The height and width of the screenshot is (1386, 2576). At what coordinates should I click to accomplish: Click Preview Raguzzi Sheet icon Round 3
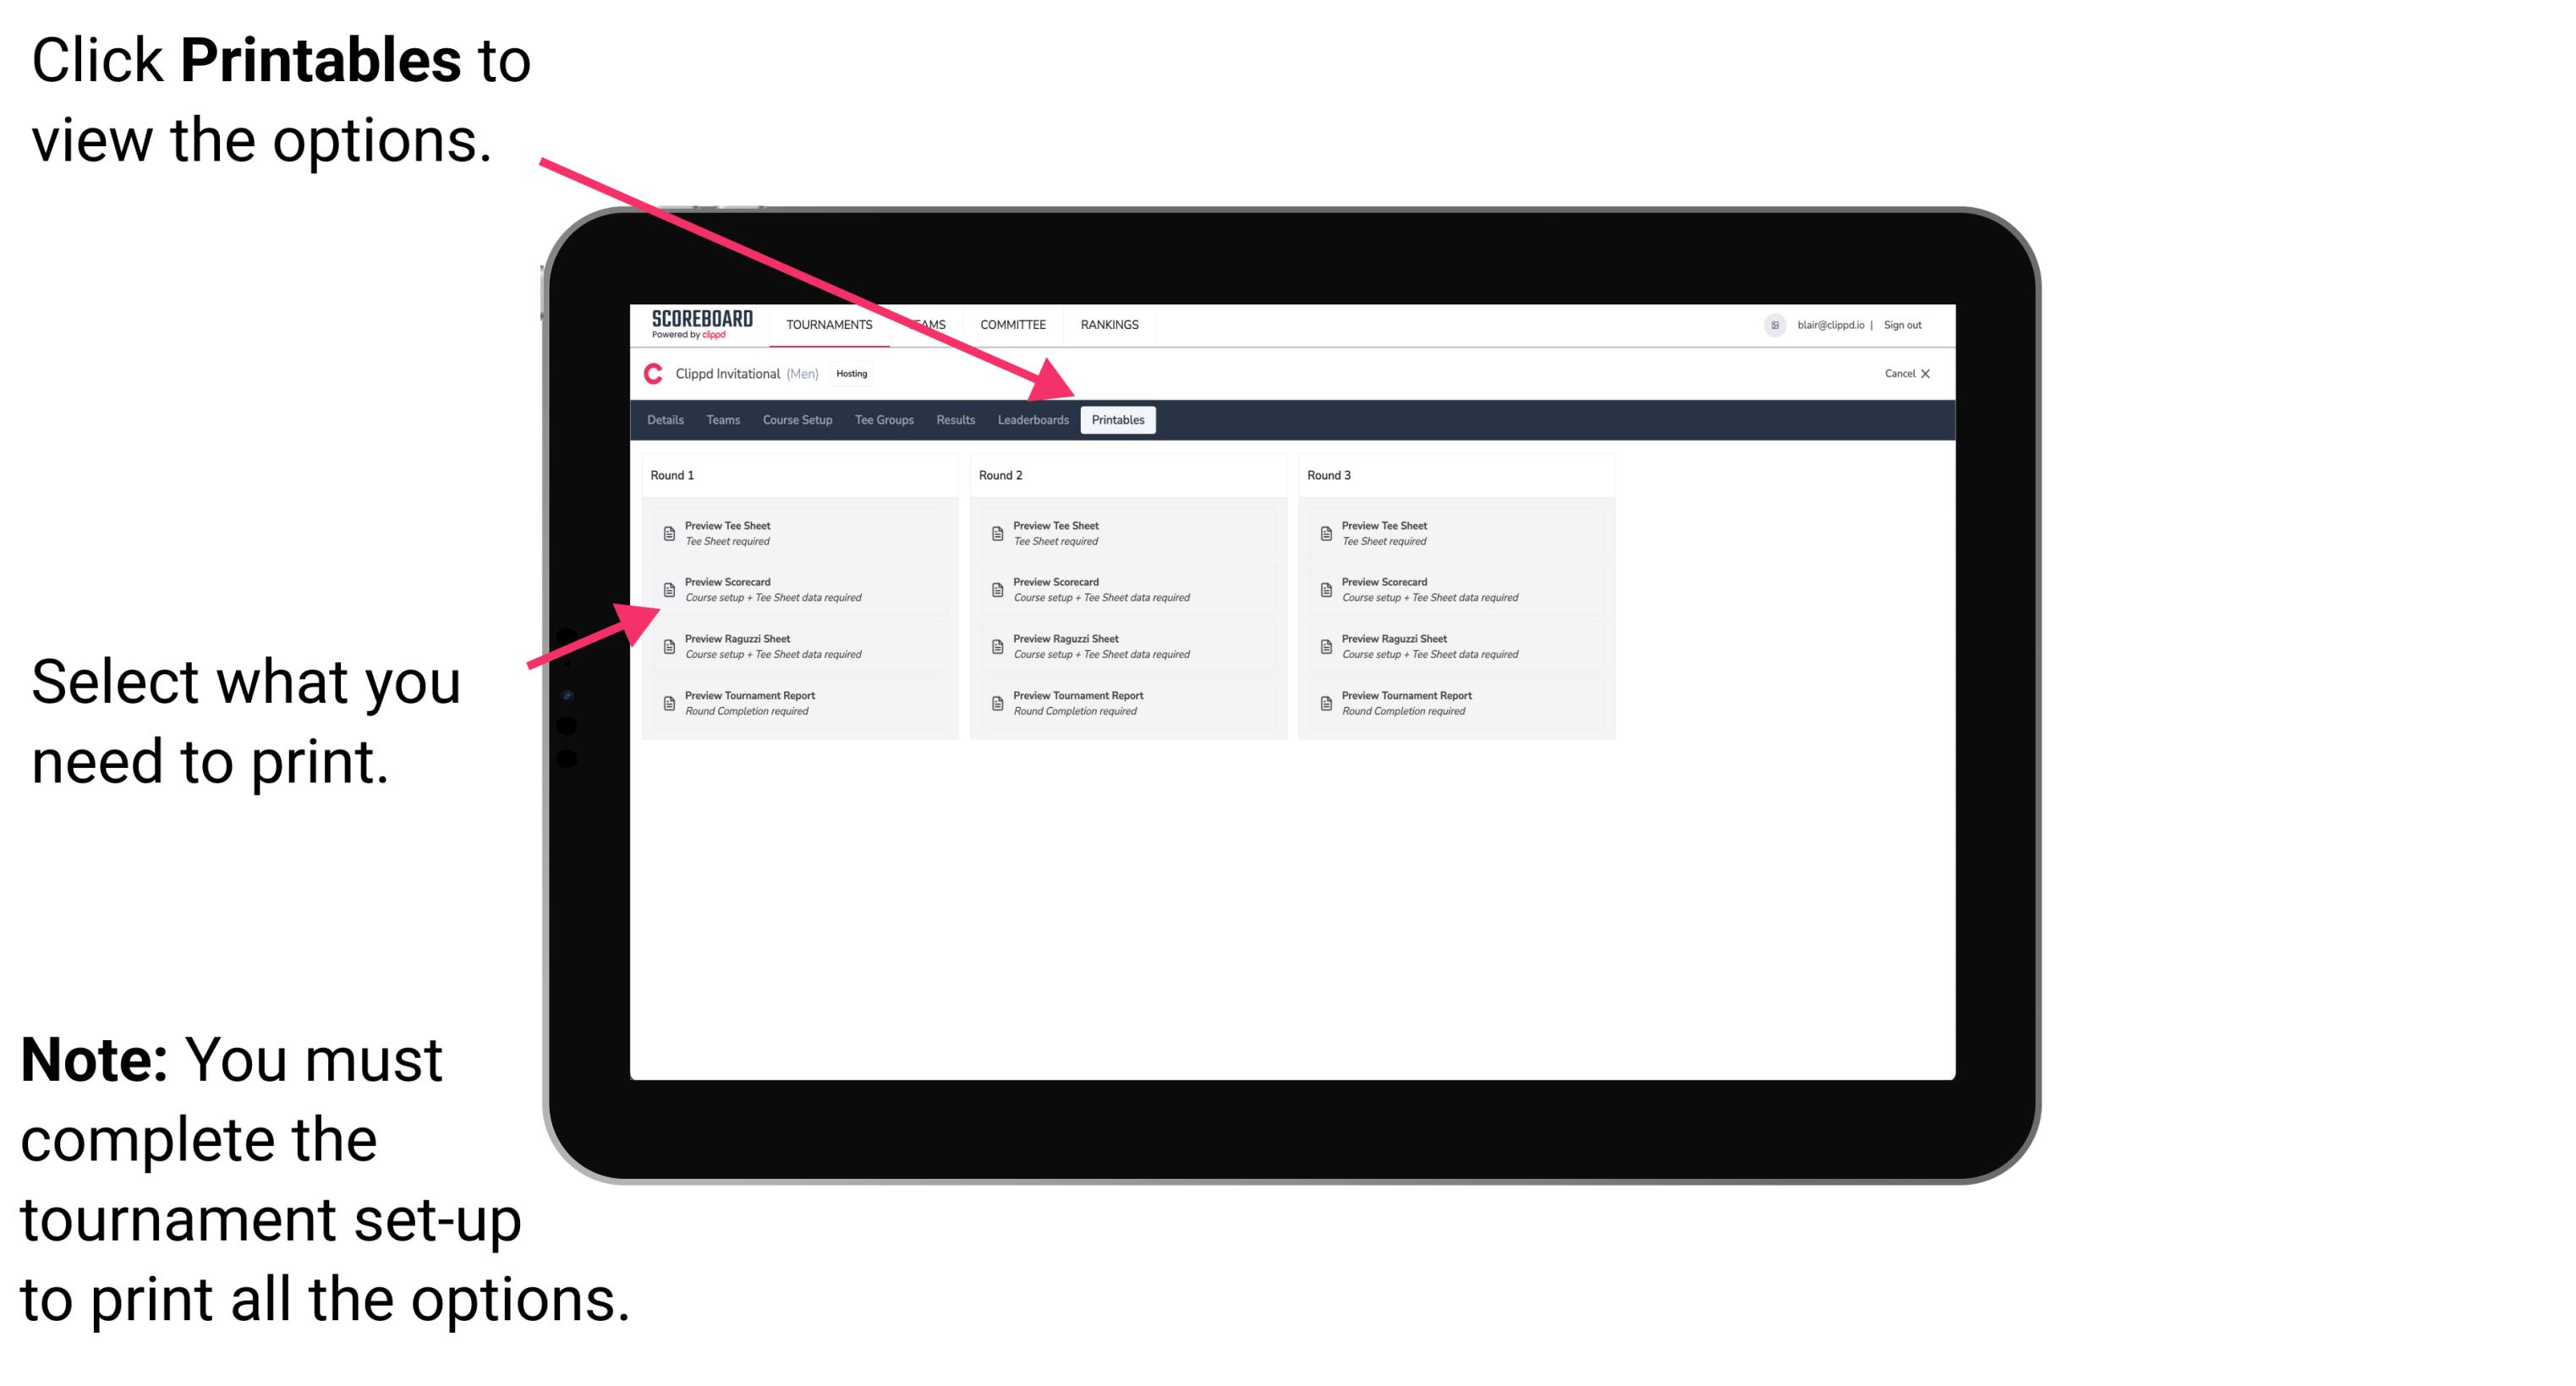pos(1328,645)
